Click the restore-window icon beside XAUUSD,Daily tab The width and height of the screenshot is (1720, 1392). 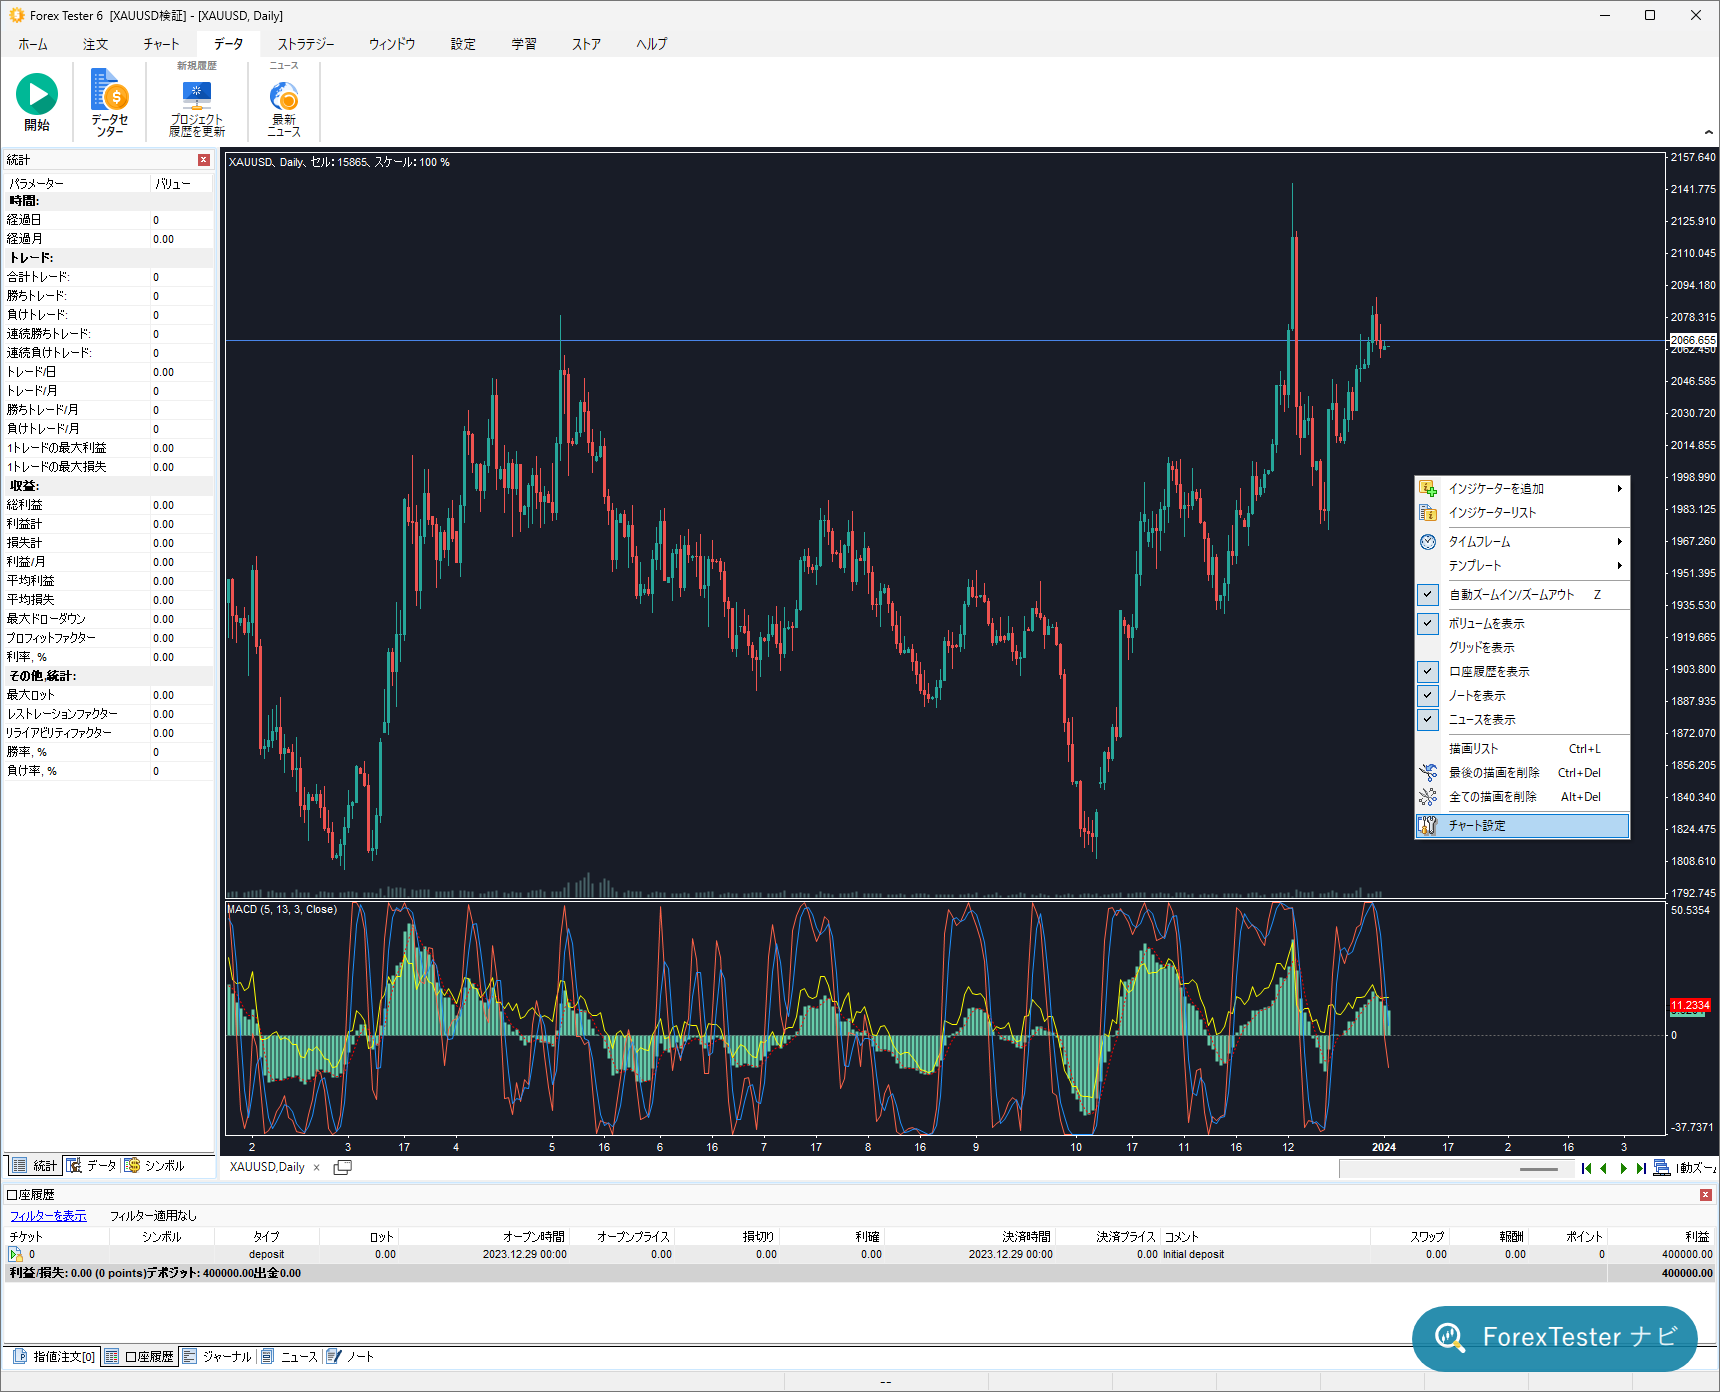point(342,1167)
